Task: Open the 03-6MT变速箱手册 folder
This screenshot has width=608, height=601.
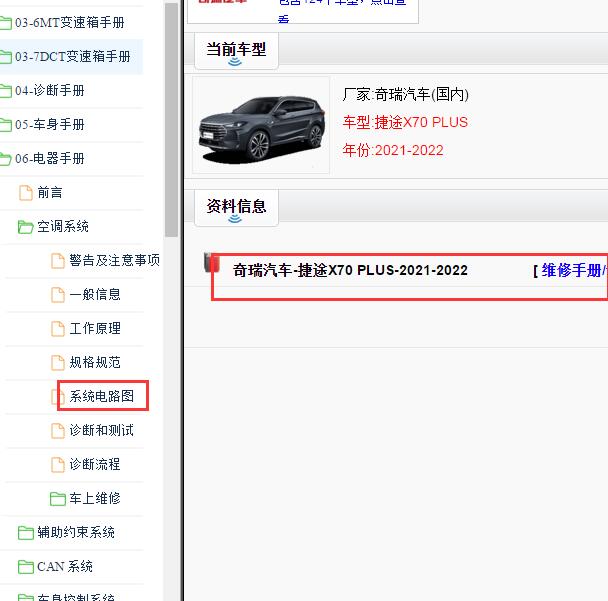Action: click(69, 22)
